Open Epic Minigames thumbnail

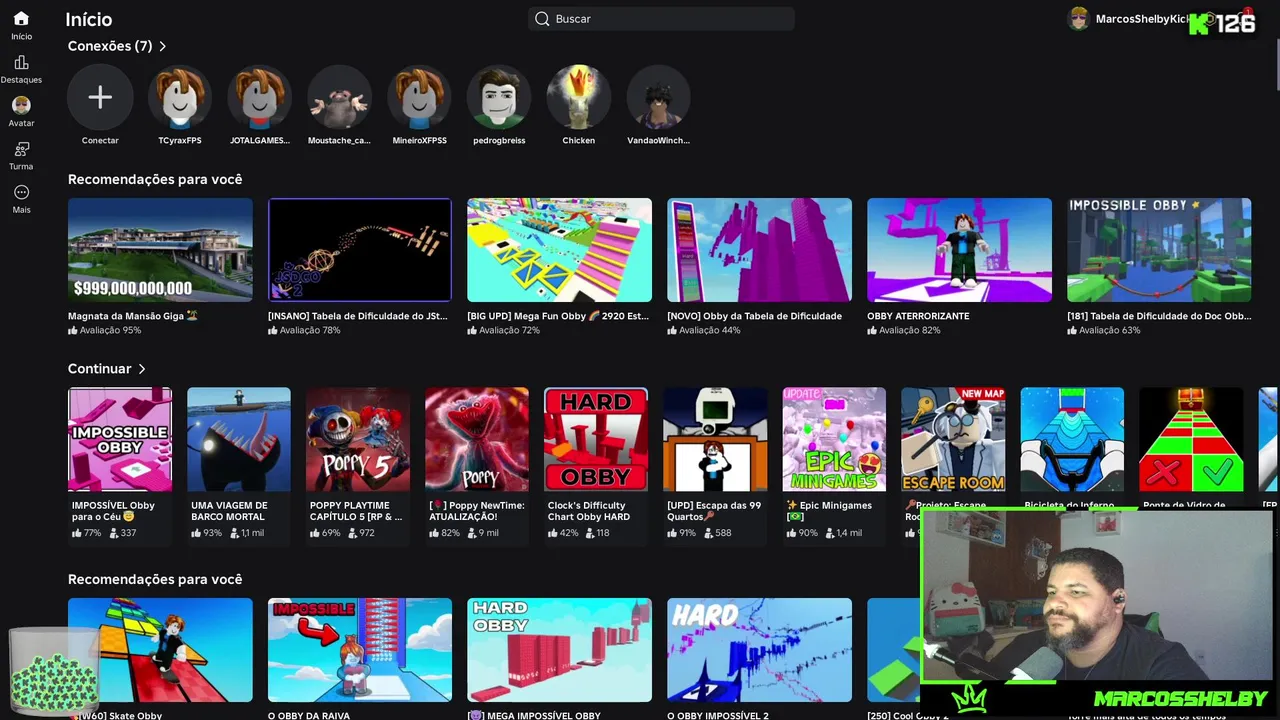(x=834, y=440)
